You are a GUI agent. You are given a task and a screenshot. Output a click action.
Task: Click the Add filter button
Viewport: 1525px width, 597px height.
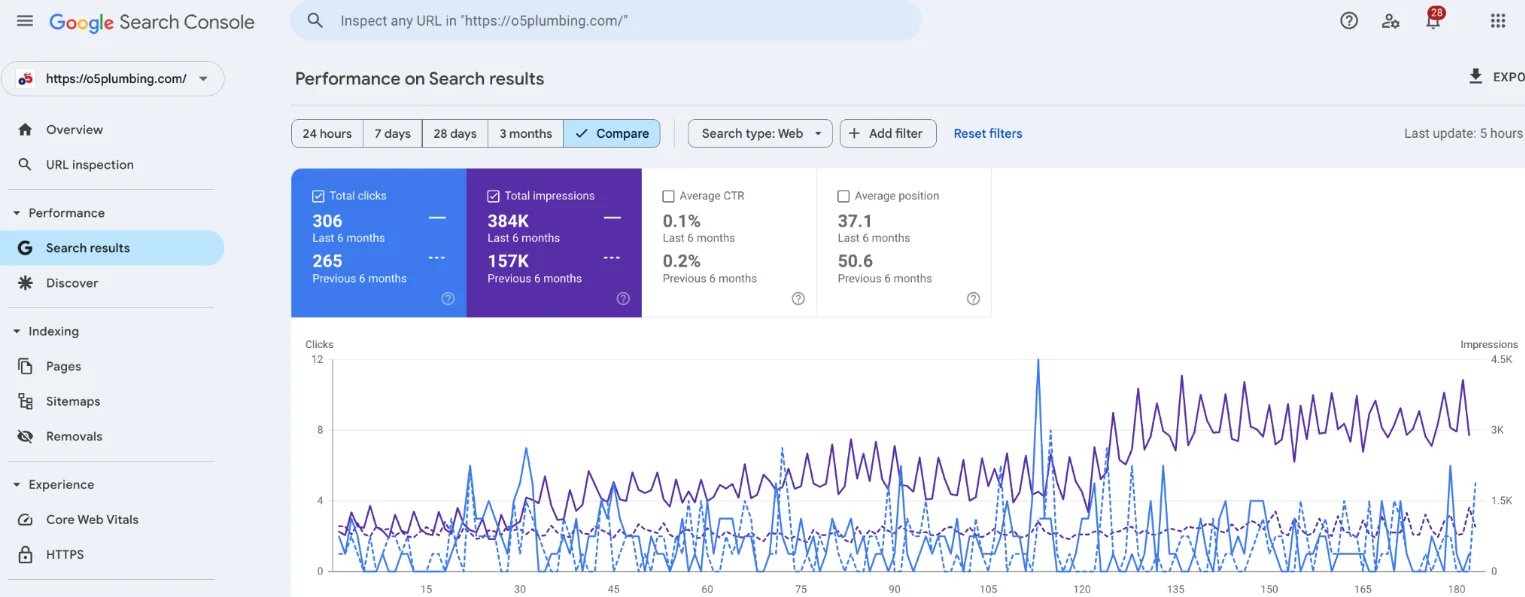[x=888, y=133]
